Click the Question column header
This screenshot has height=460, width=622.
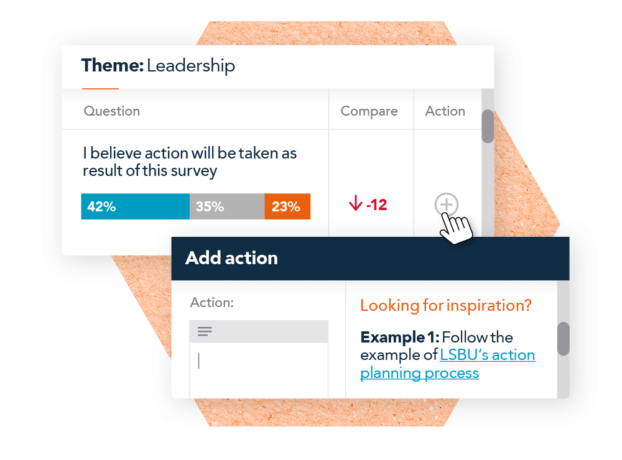pyautogui.click(x=111, y=111)
